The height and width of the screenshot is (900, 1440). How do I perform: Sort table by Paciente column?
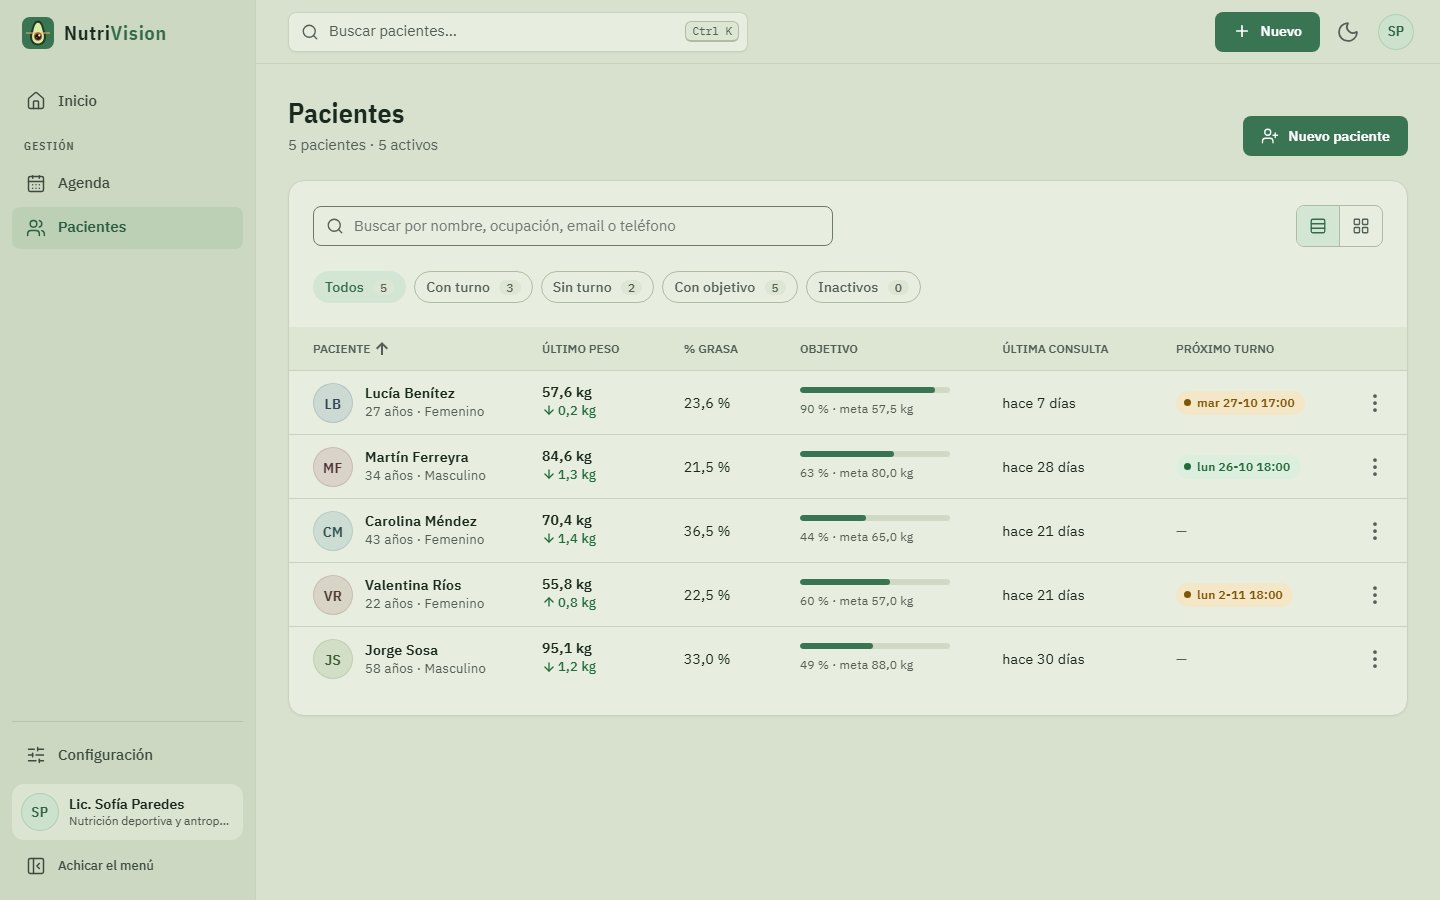tap(351, 349)
